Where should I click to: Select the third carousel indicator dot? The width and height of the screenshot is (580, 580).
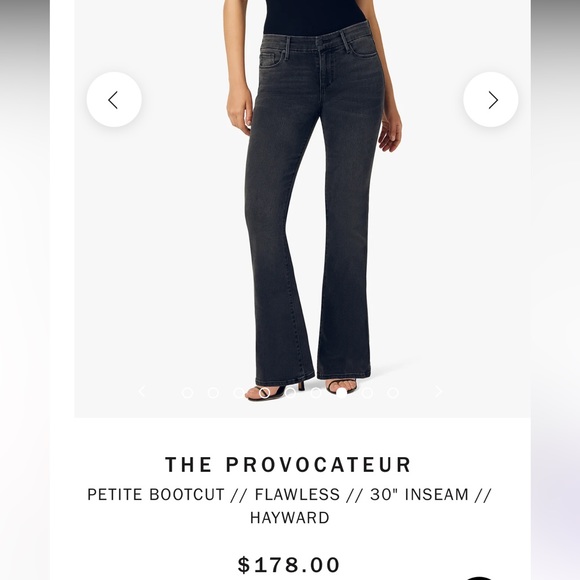click(239, 393)
